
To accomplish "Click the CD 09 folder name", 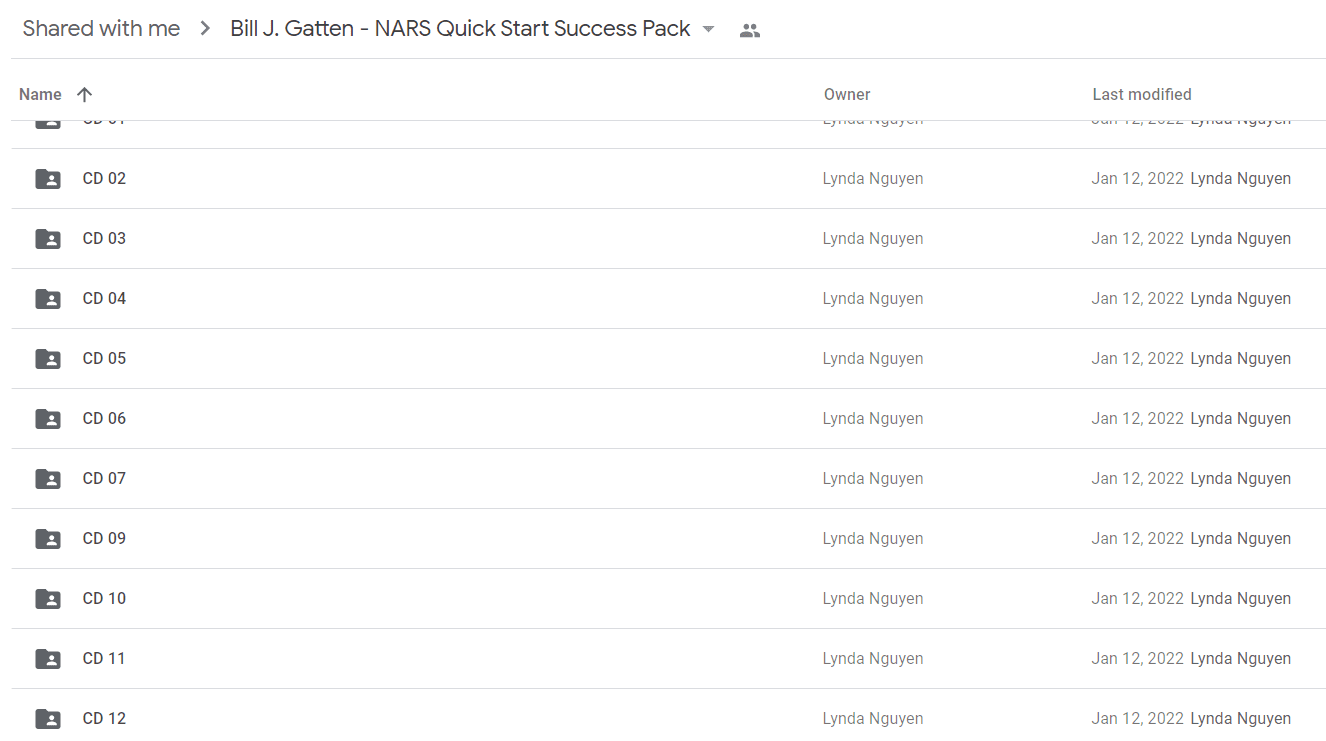I will click(x=104, y=538).
